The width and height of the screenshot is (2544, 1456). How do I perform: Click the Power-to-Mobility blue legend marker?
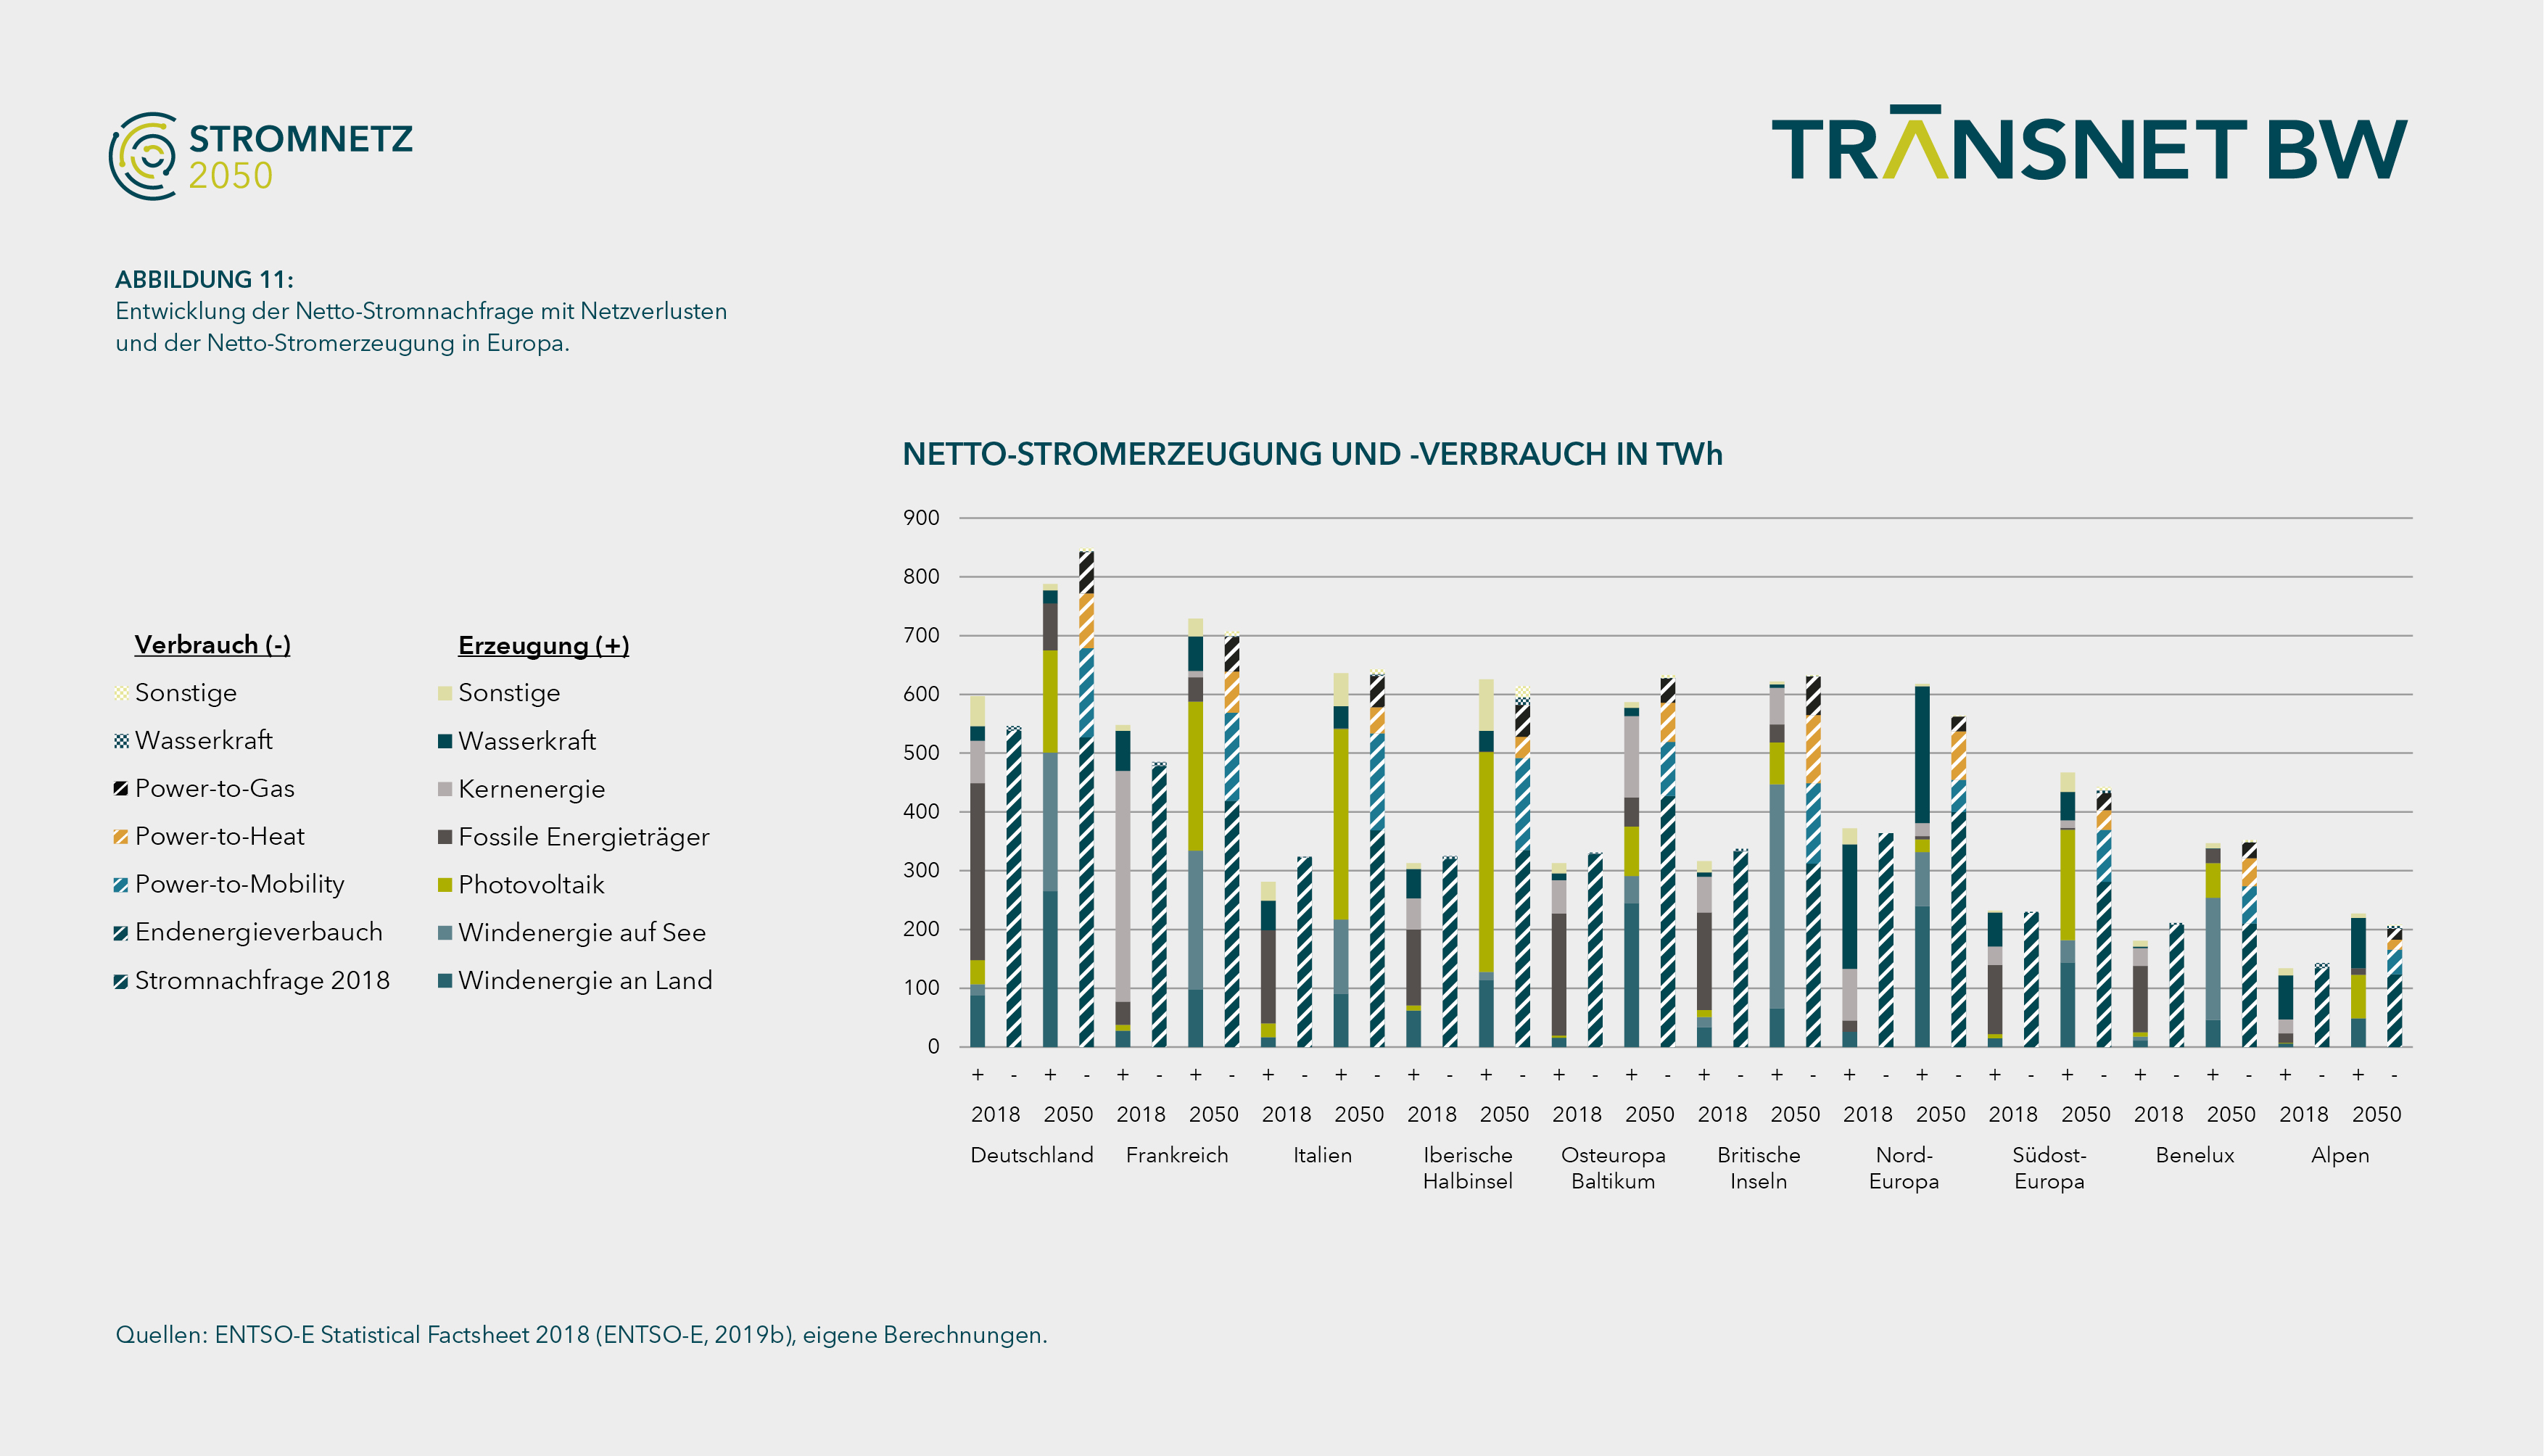pos(121,884)
